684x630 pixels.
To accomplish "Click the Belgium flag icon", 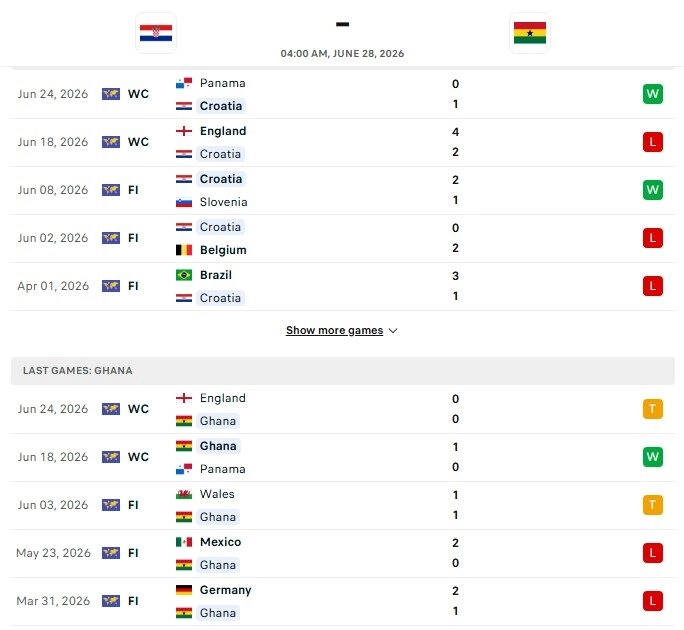I will pos(184,250).
